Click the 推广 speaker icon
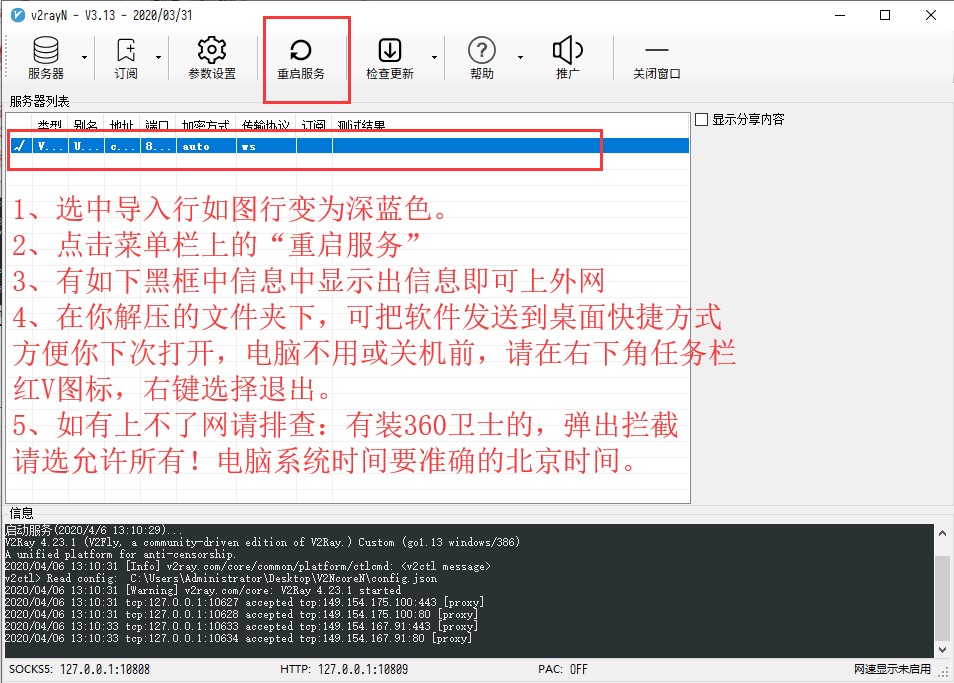 (568, 58)
